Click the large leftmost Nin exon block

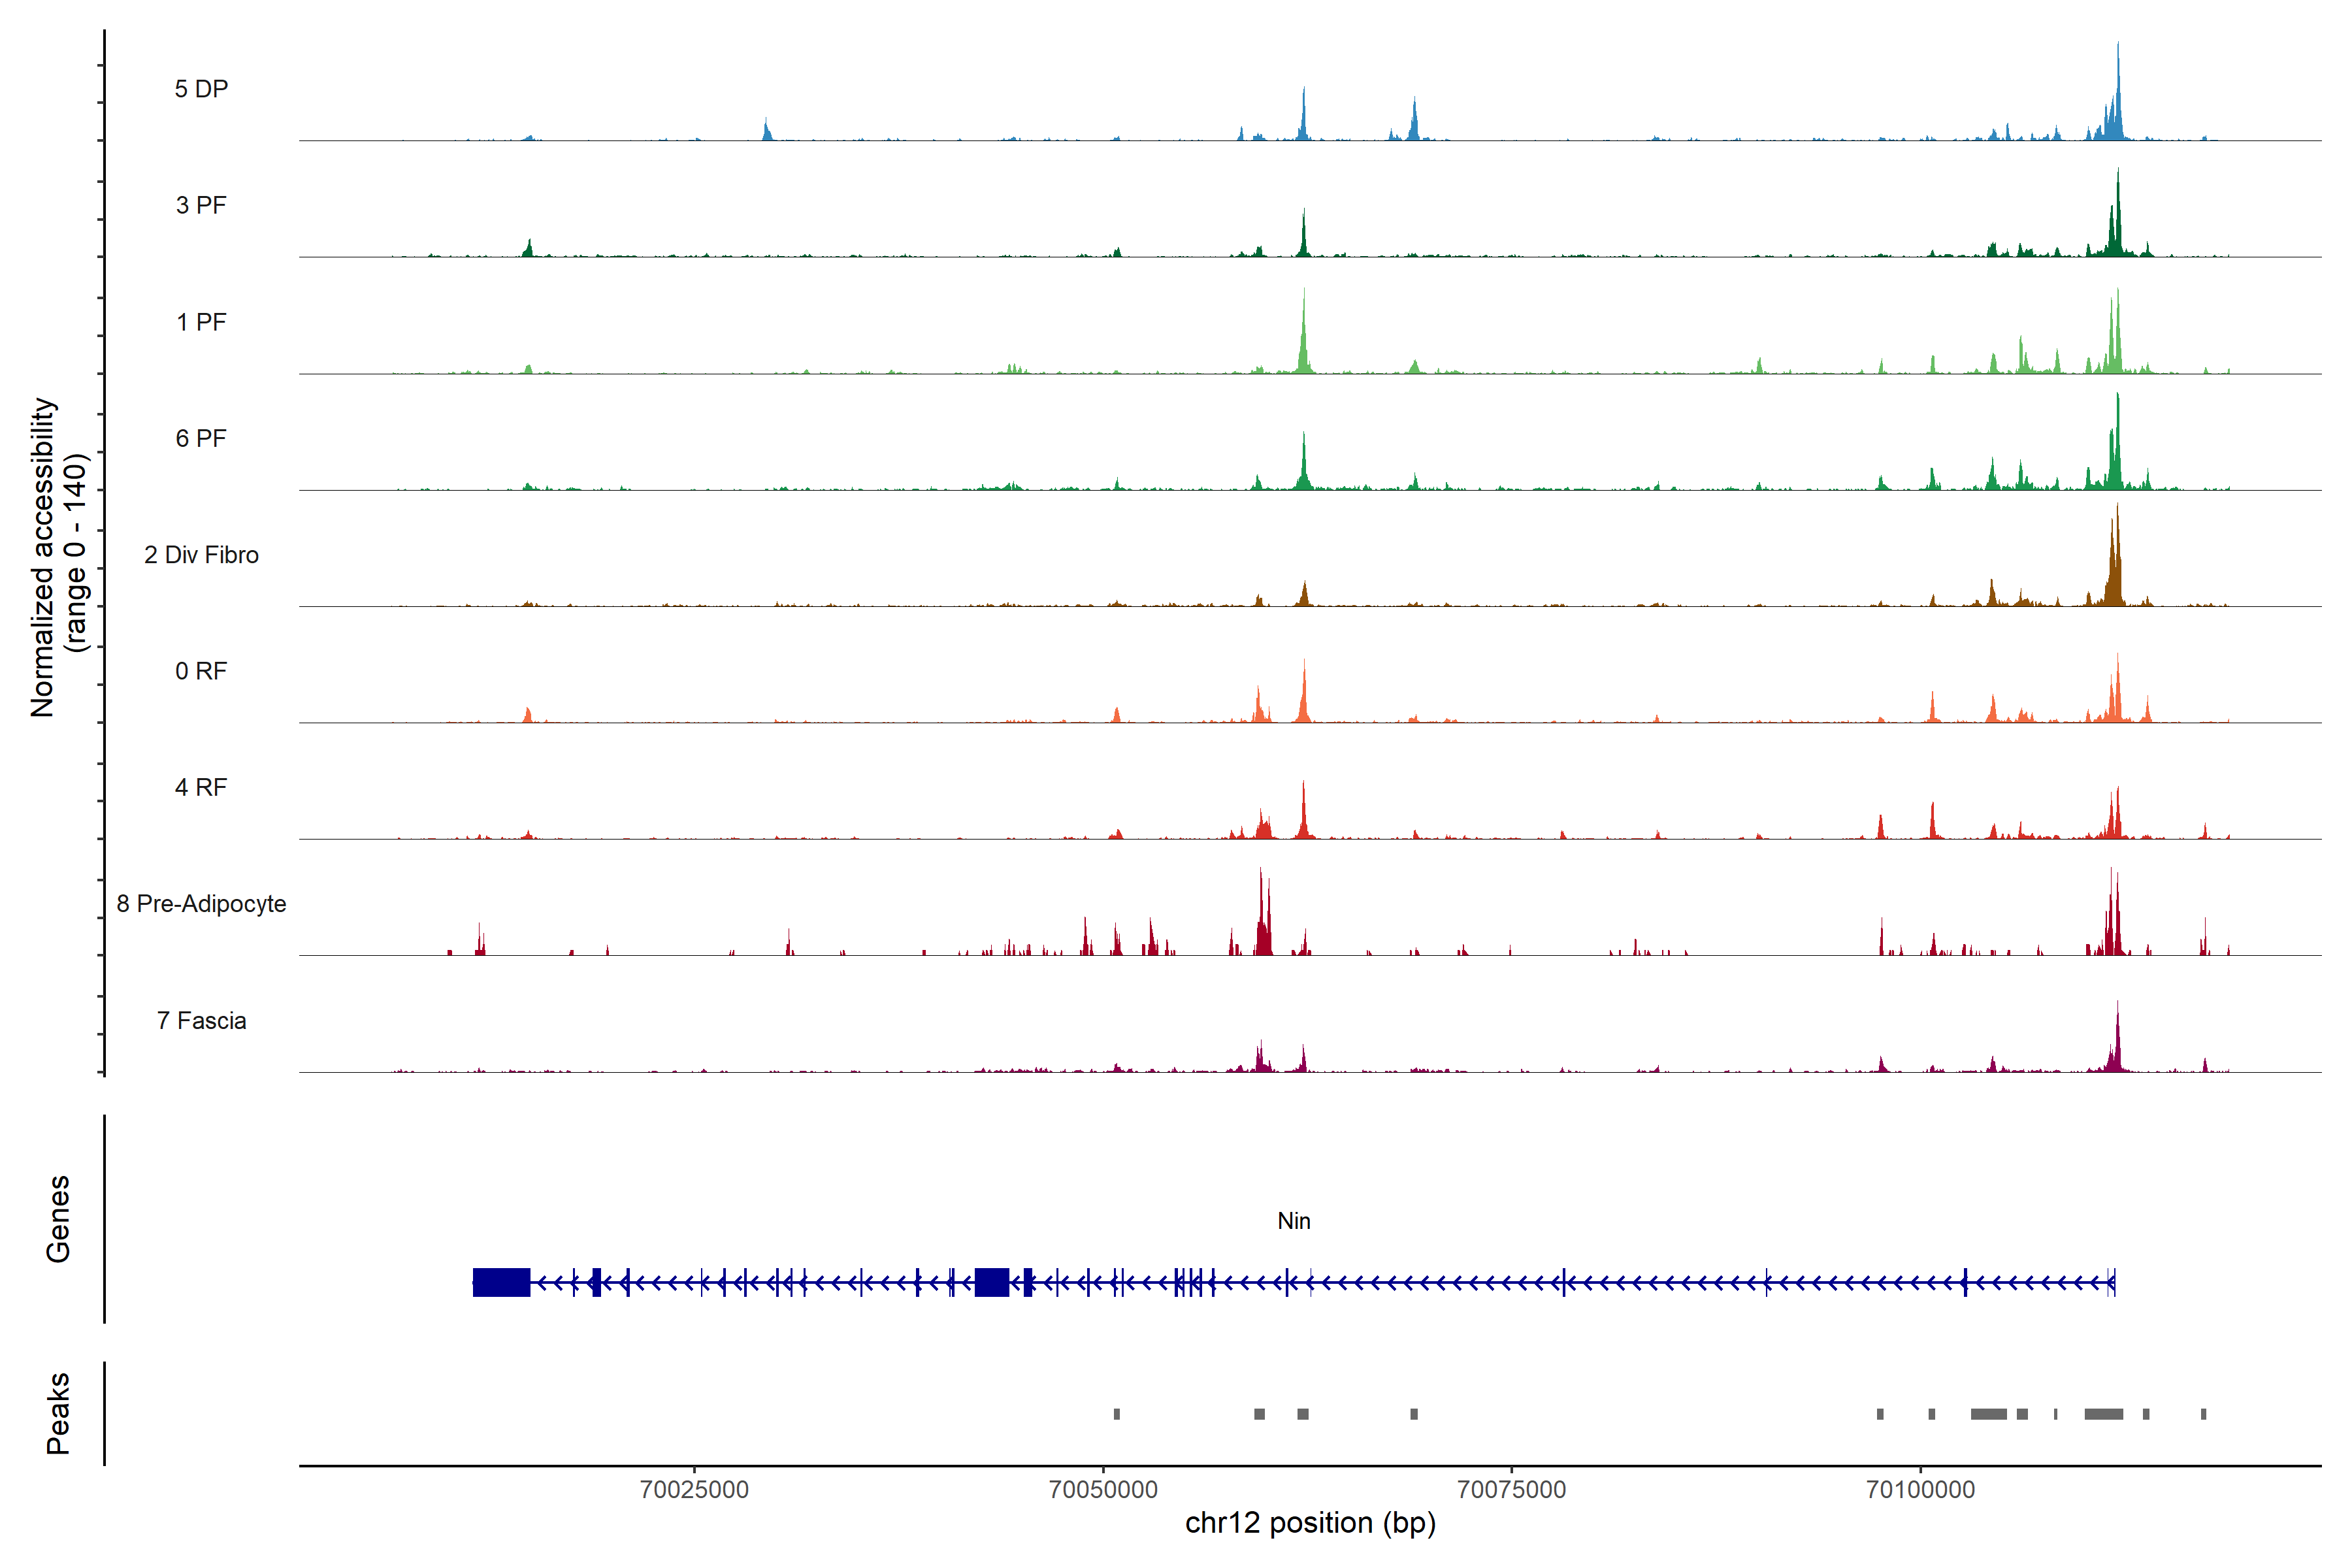[501, 1282]
